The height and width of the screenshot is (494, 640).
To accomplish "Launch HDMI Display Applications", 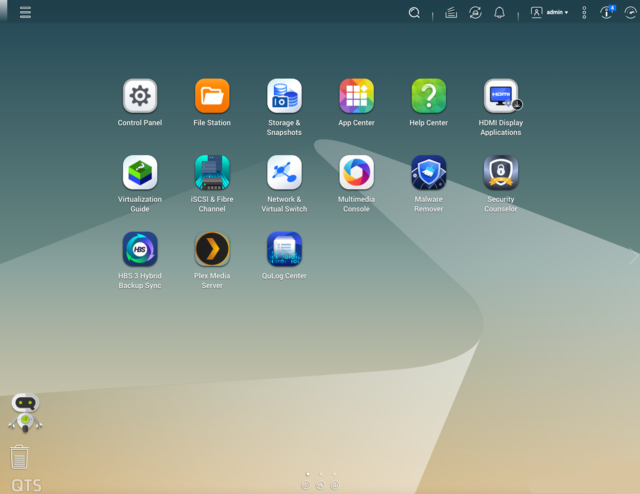I will click(x=501, y=96).
